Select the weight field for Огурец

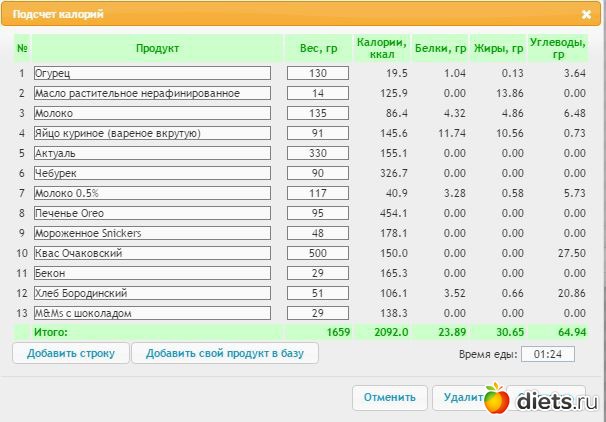point(318,73)
